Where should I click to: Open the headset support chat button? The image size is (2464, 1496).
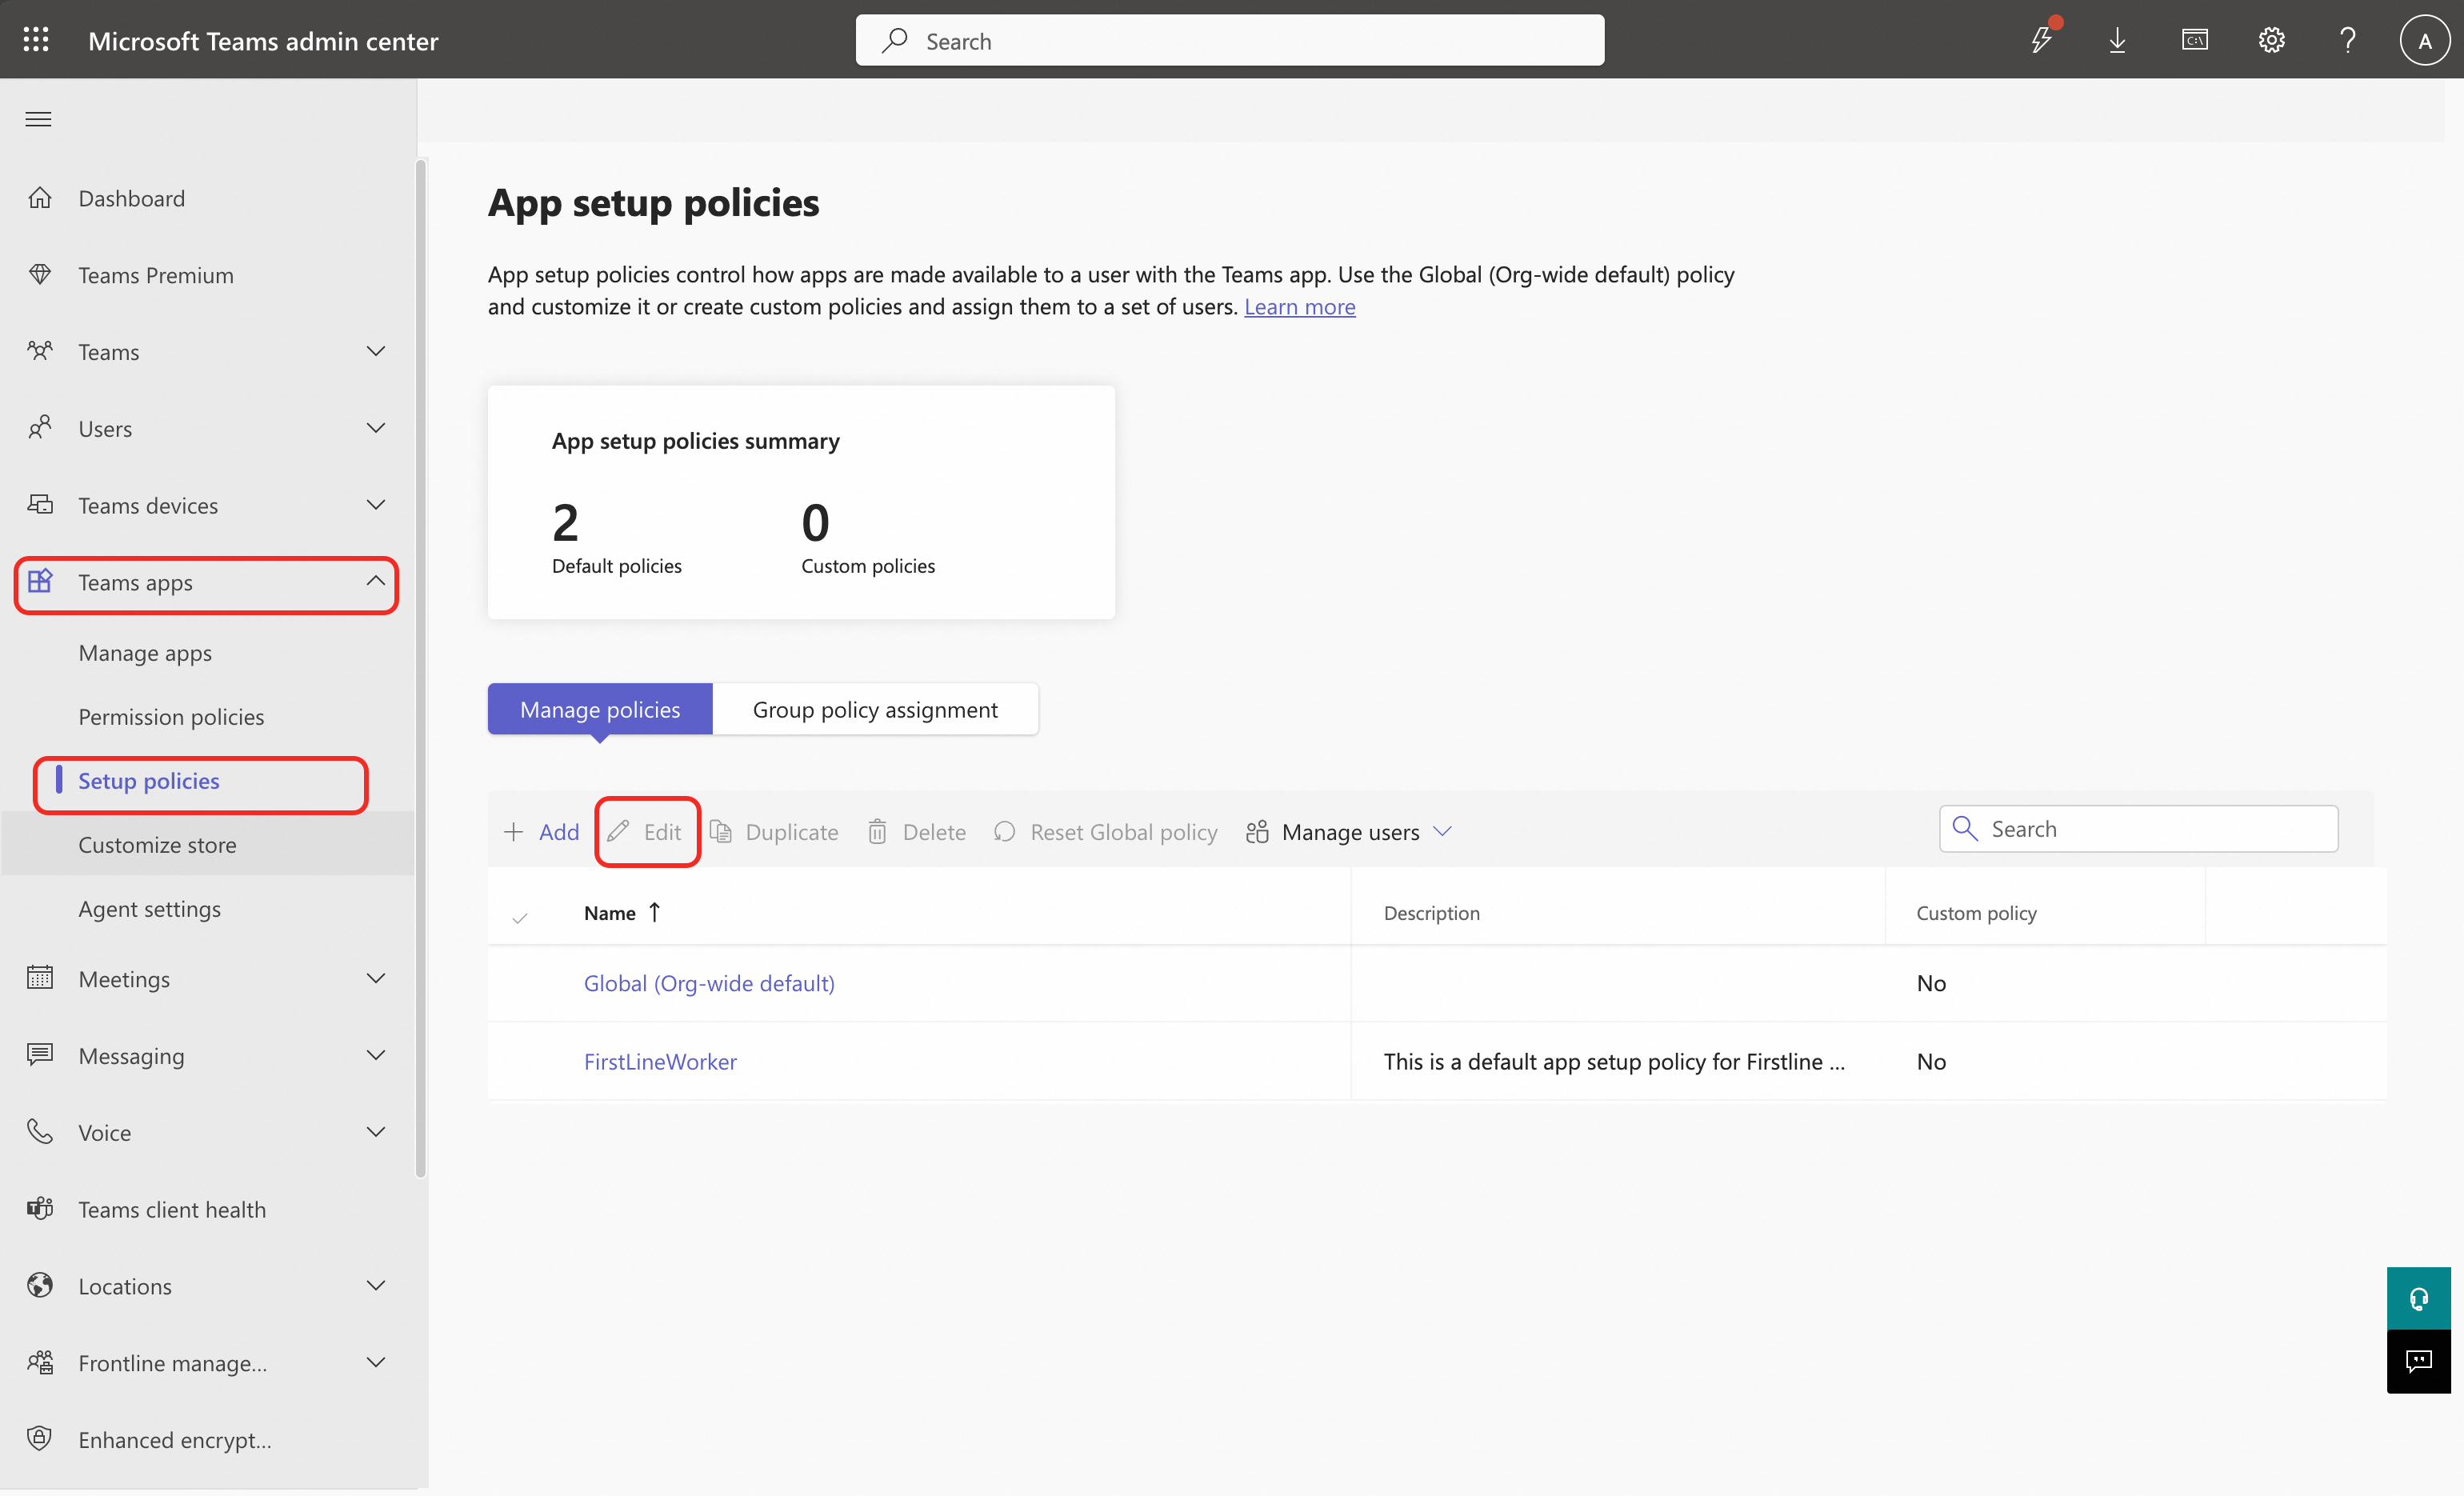pos(2418,1298)
